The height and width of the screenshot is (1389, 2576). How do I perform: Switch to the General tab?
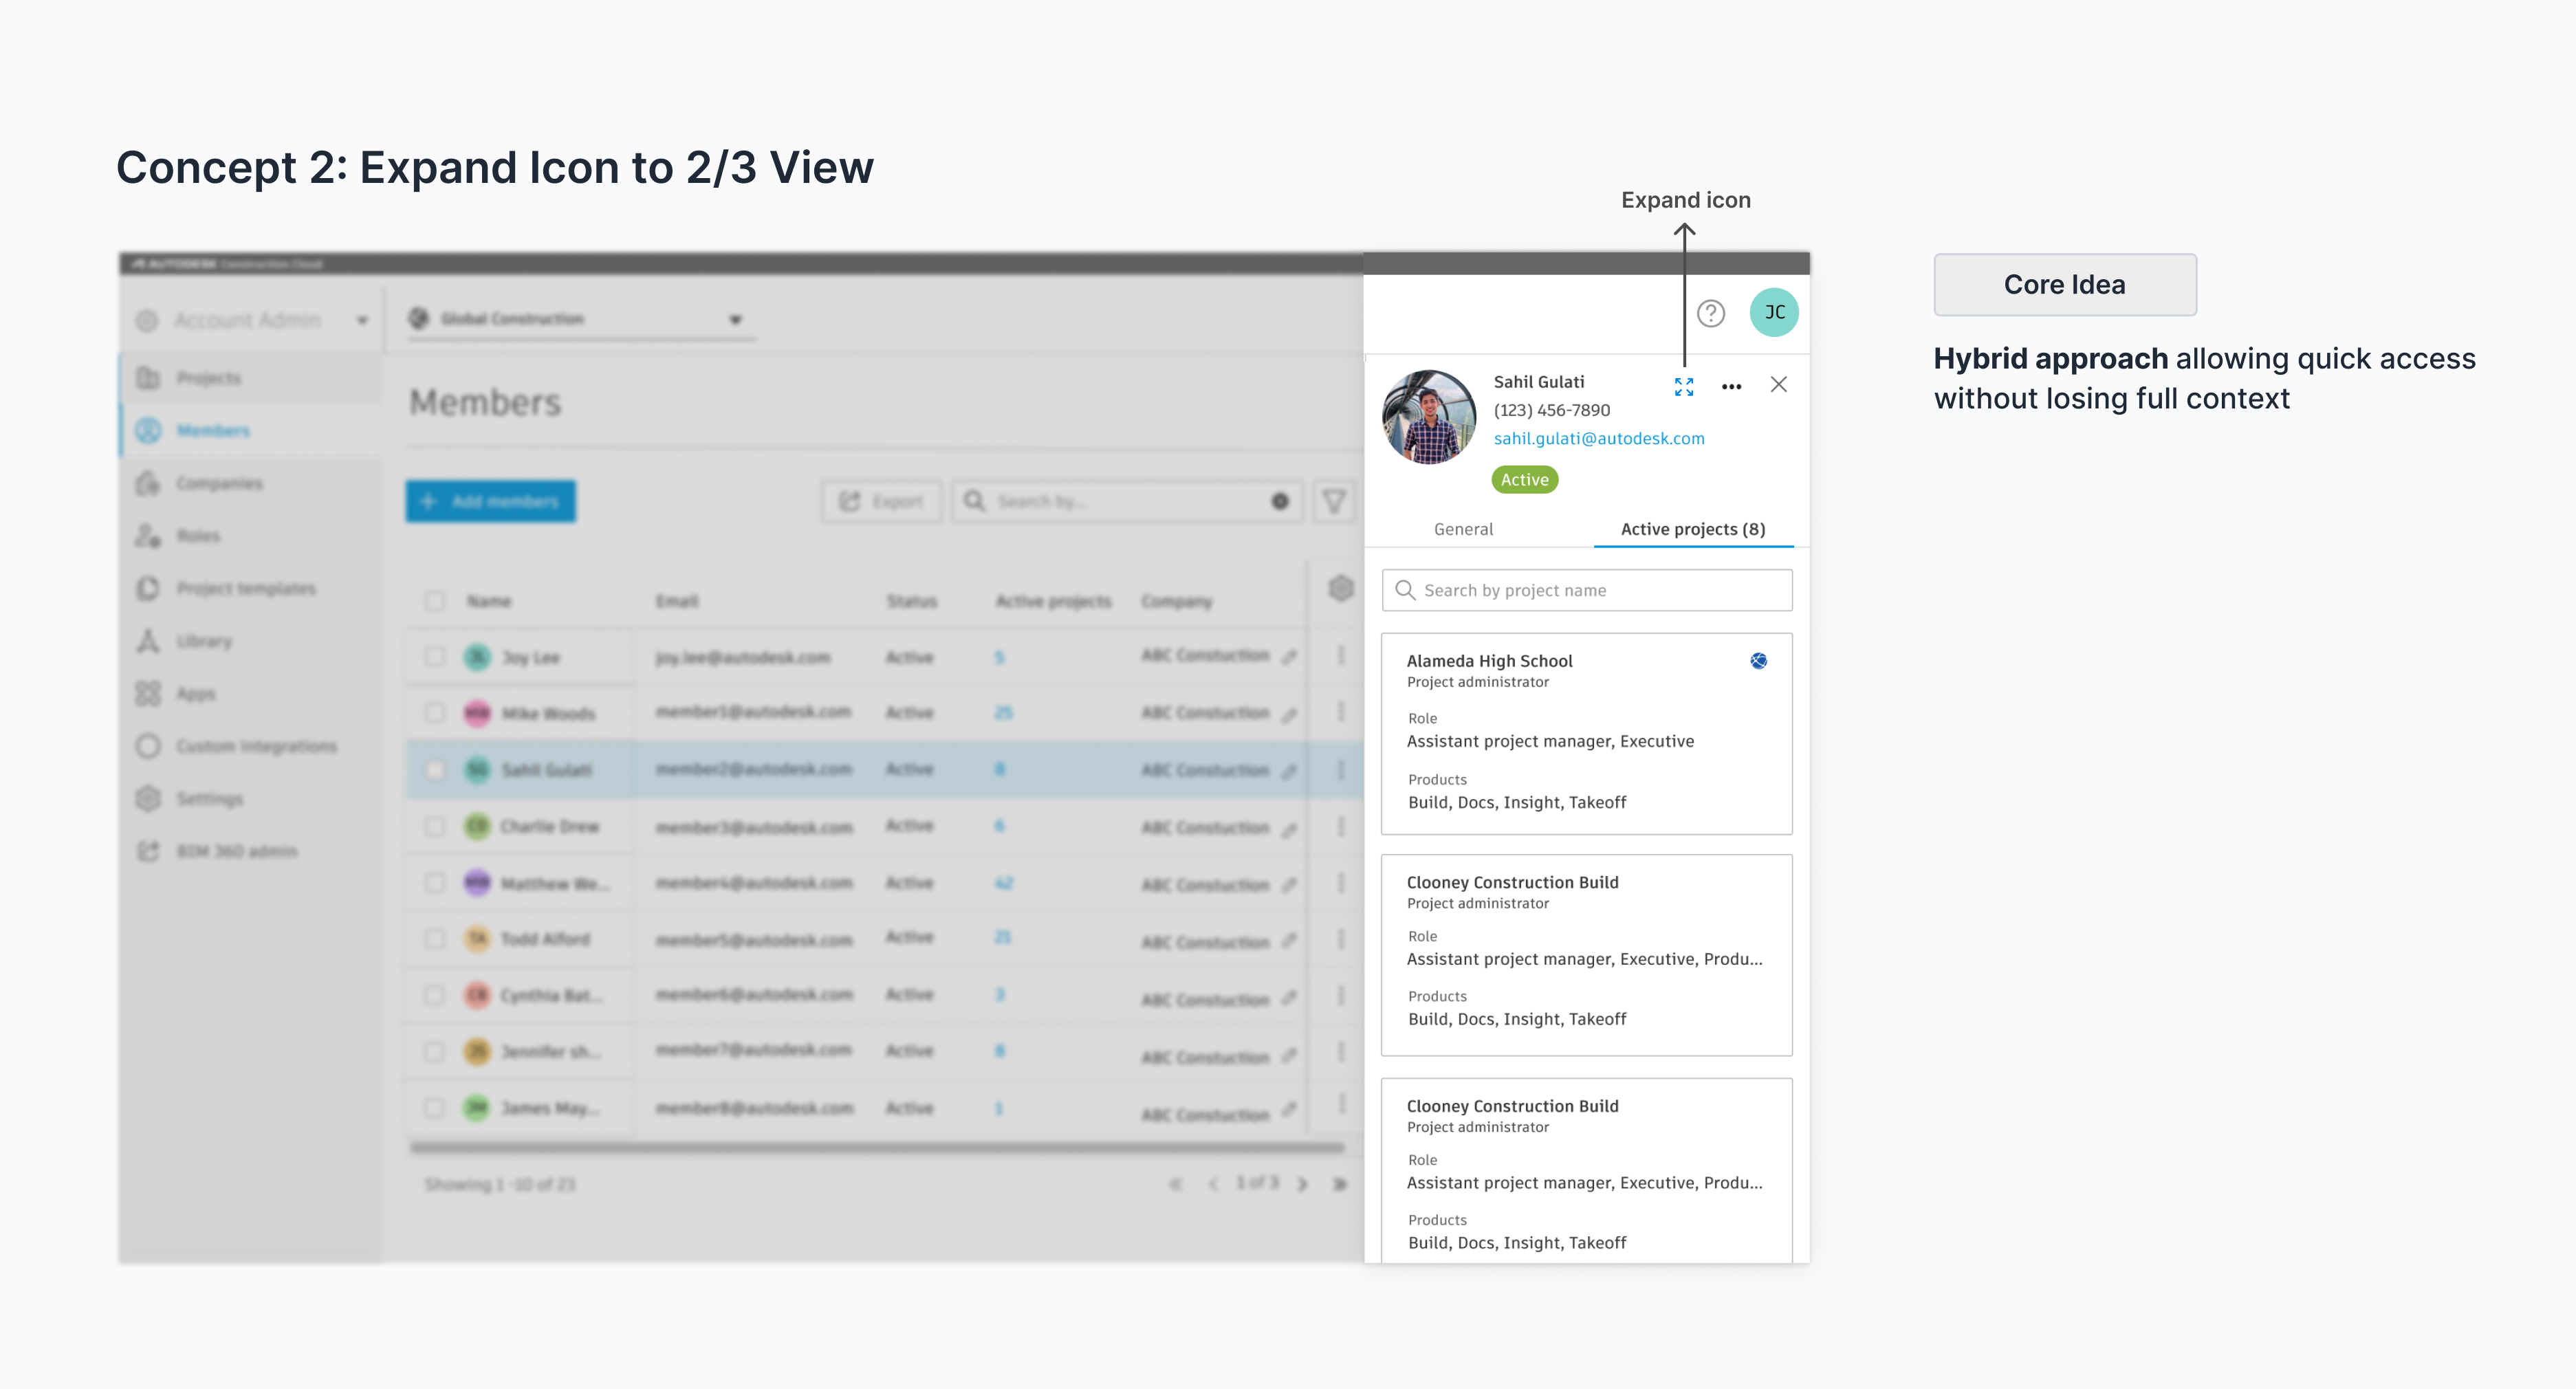(1463, 529)
